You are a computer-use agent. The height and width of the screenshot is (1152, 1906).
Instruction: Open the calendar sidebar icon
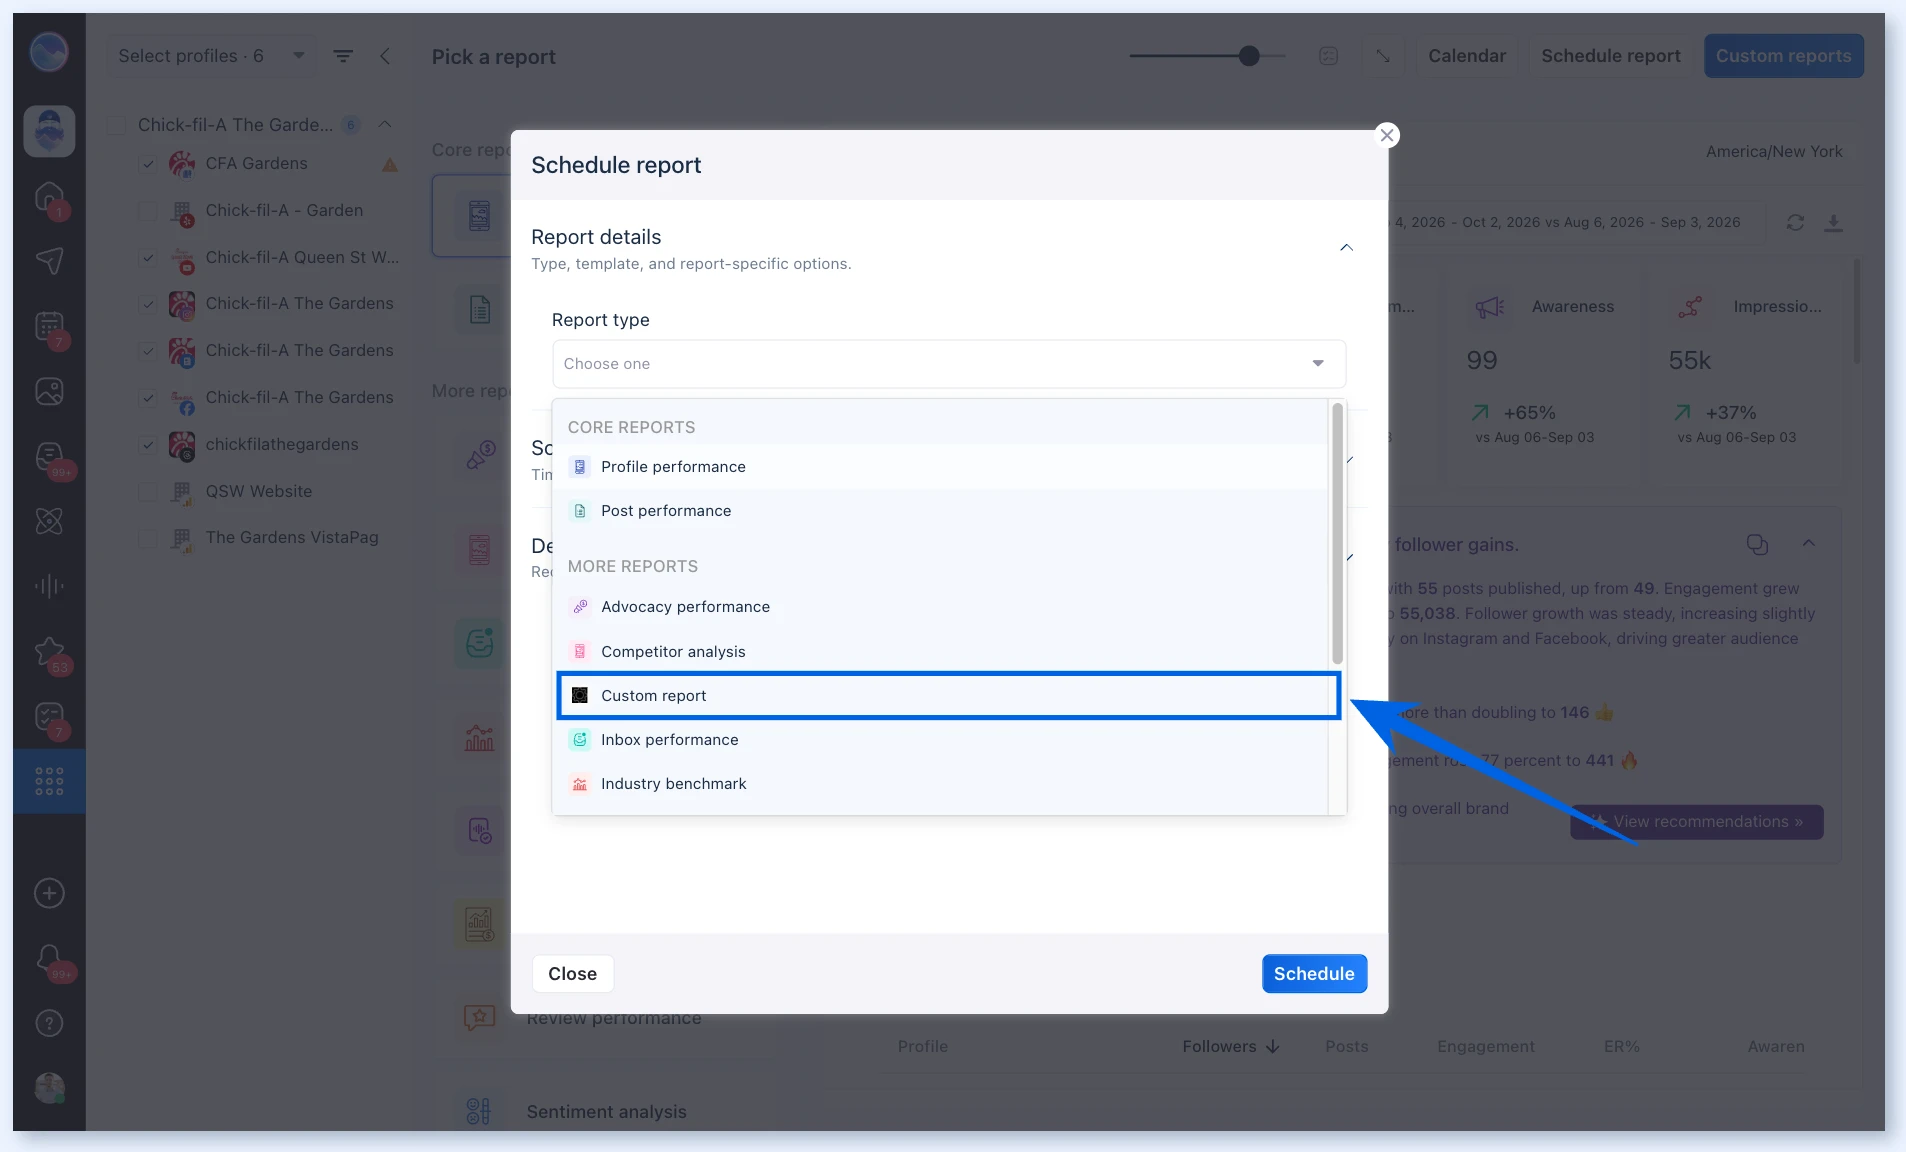pos(49,327)
